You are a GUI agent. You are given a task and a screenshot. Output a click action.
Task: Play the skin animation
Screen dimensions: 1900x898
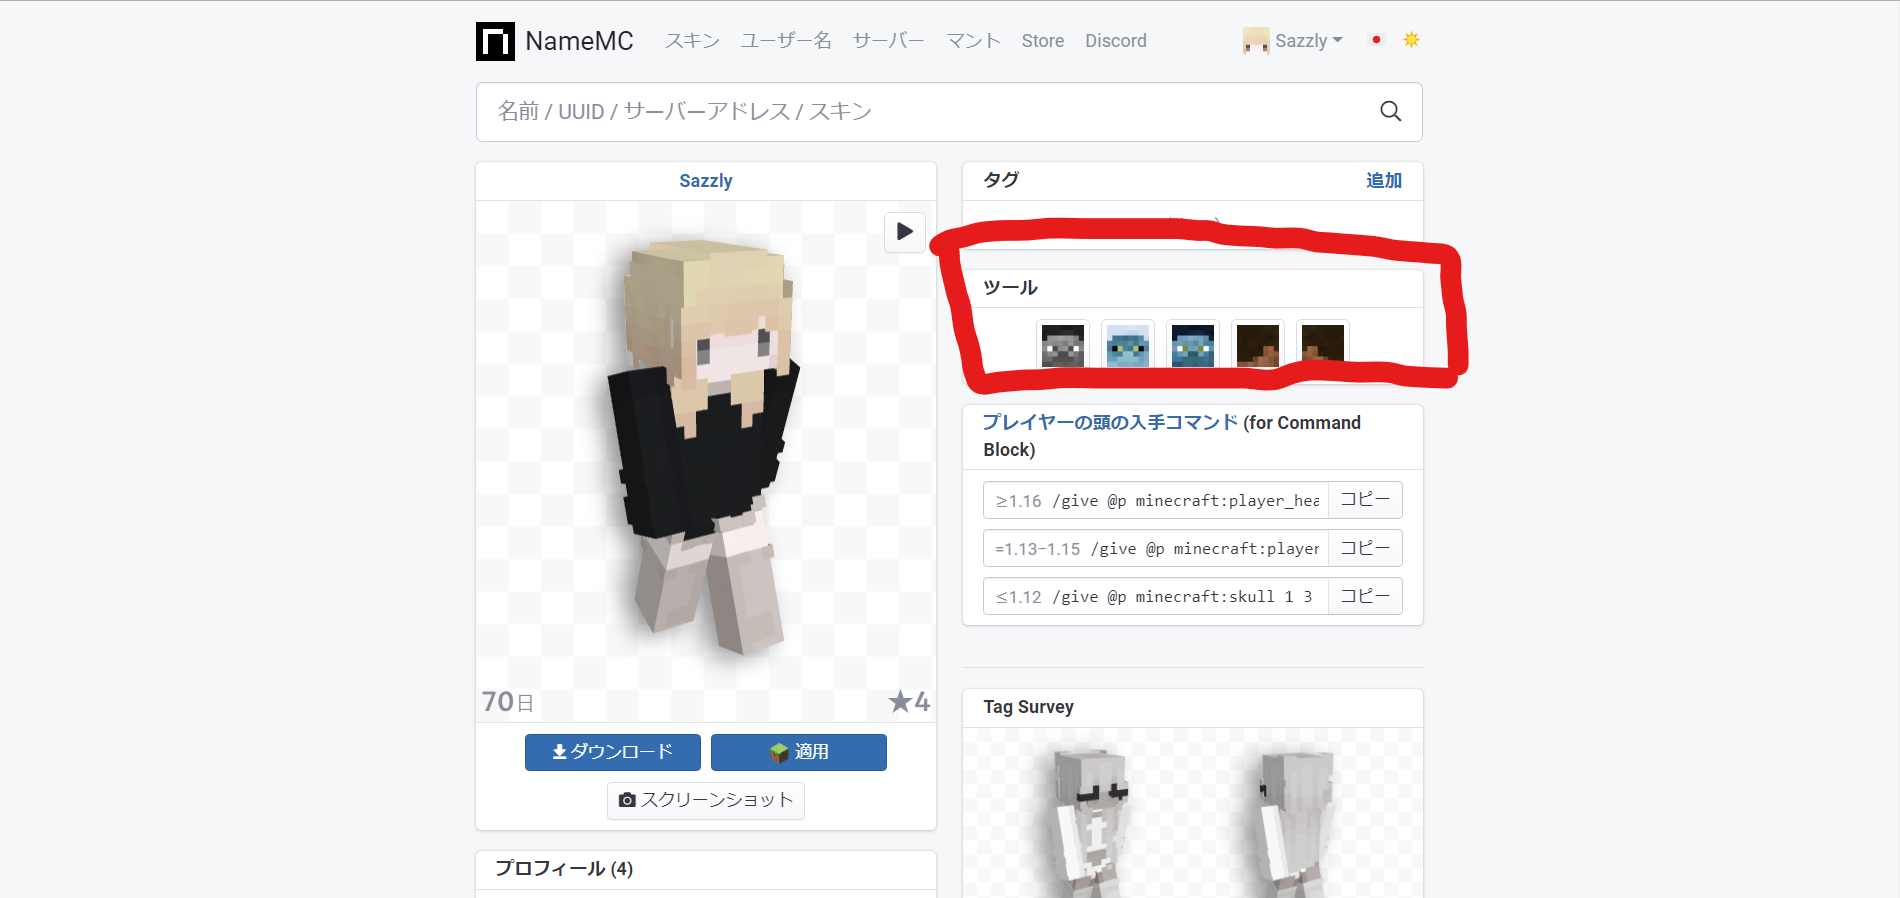[905, 232]
